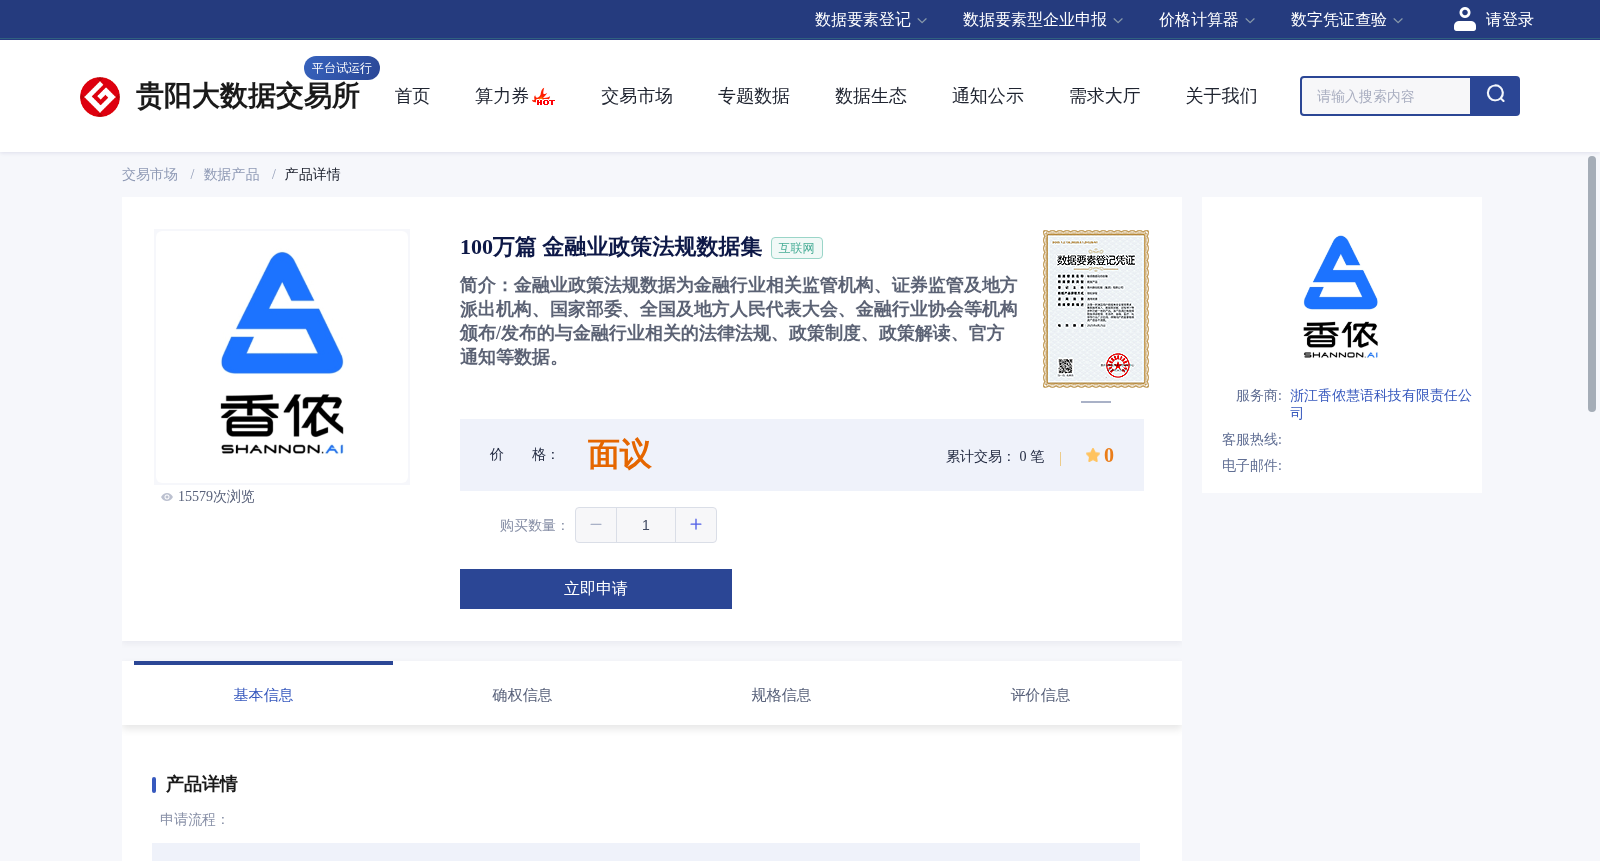This screenshot has width=1600, height=861.
Task: Open the 首页 menu item
Action: click(412, 96)
